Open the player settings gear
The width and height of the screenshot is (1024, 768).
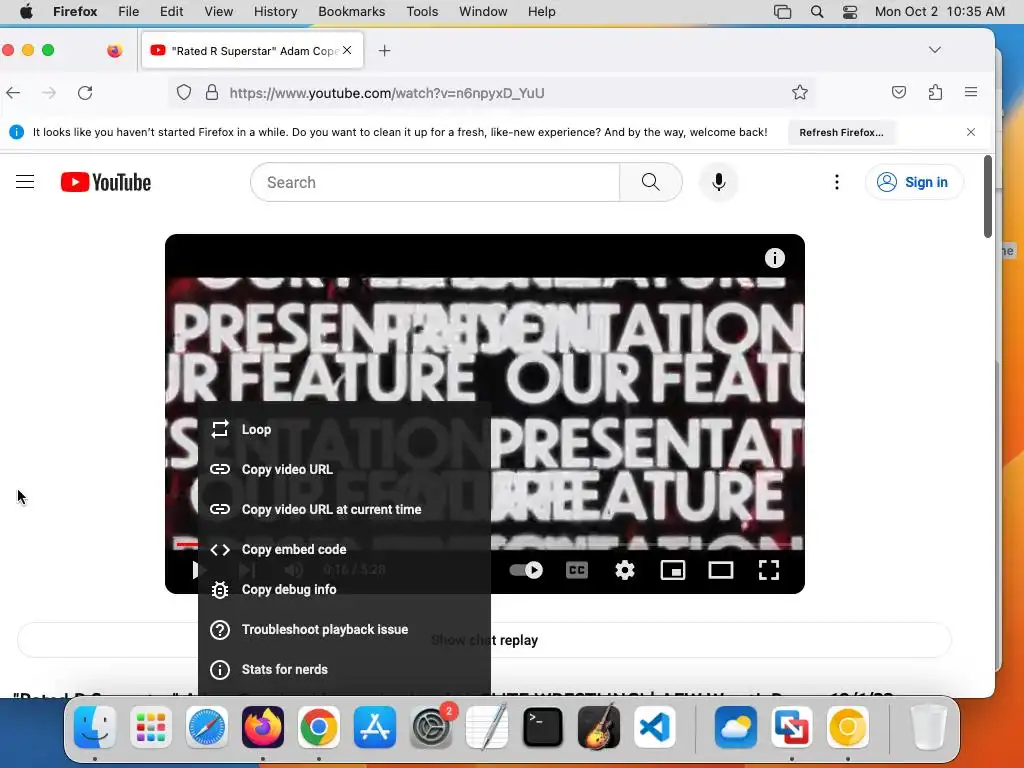click(x=625, y=570)
